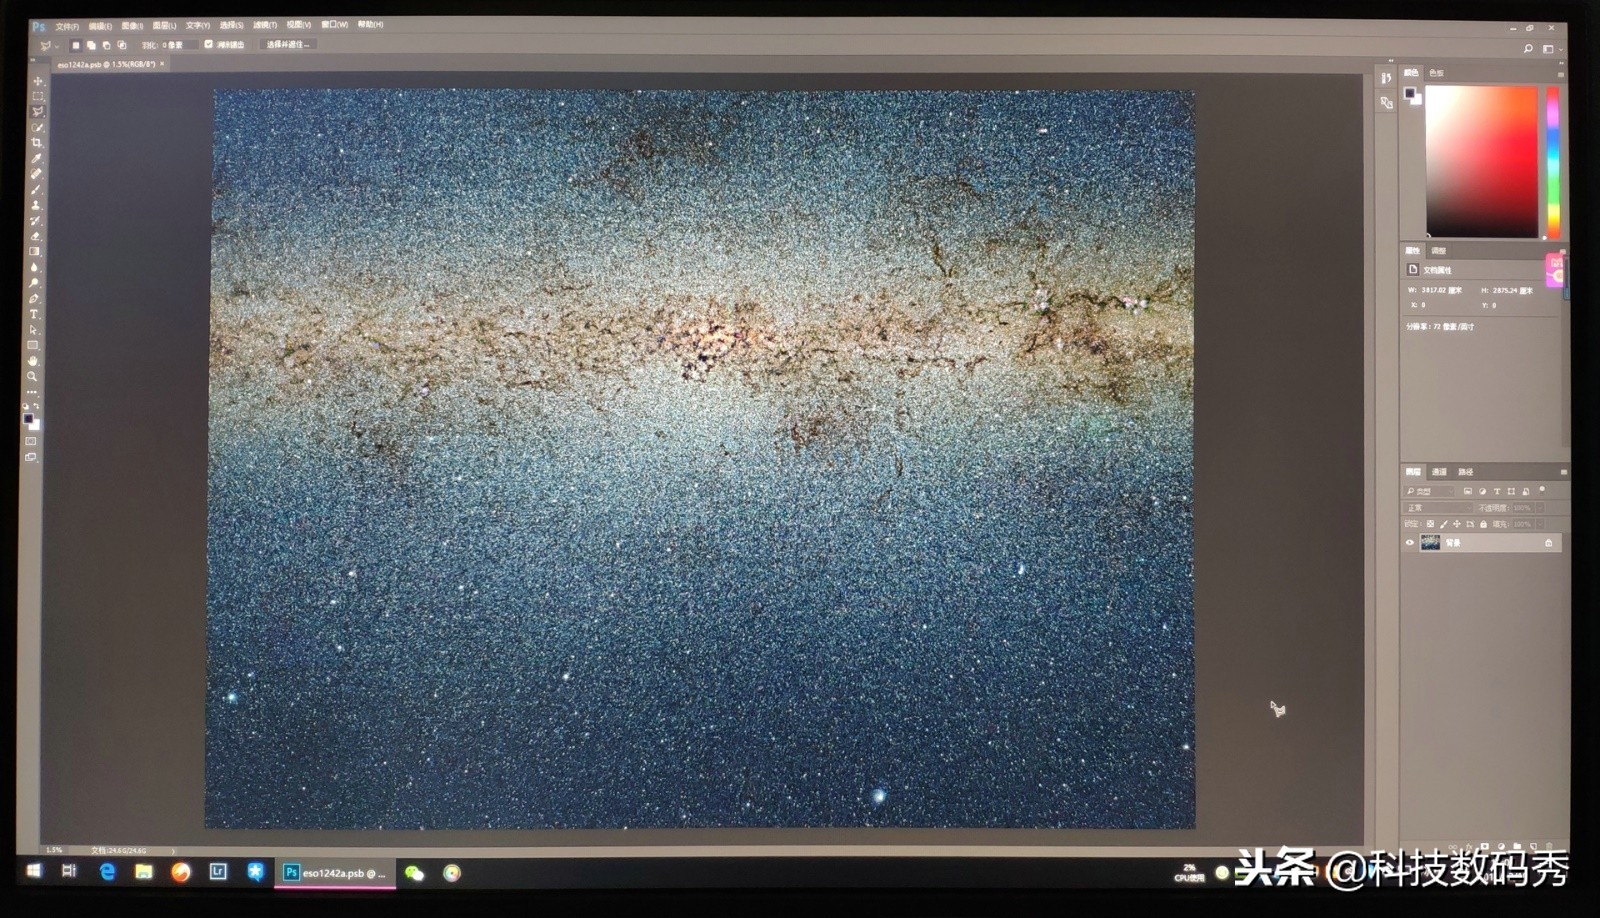Switch to the 色板 swatches tab
This screenshot has width=1600, height=918.
point(1437,73)
